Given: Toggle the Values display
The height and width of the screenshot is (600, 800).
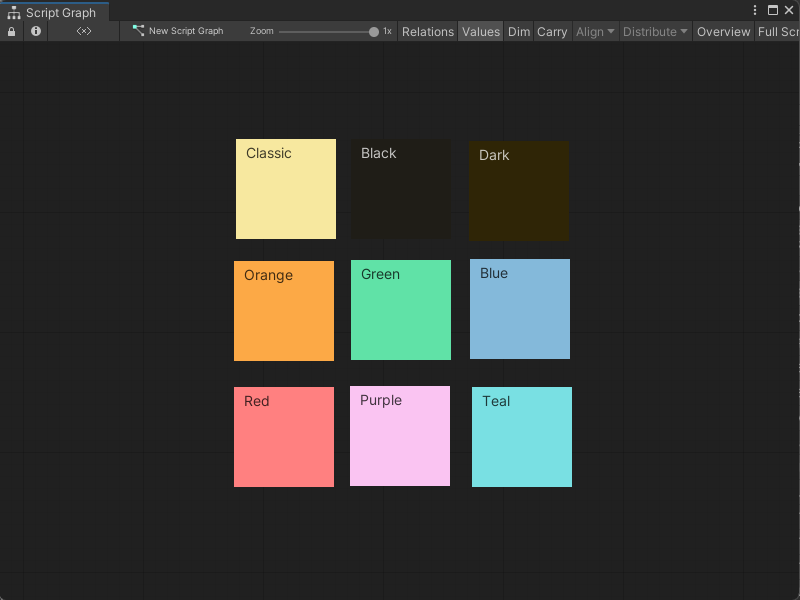Looking at the screenshot, I should 480,31.
